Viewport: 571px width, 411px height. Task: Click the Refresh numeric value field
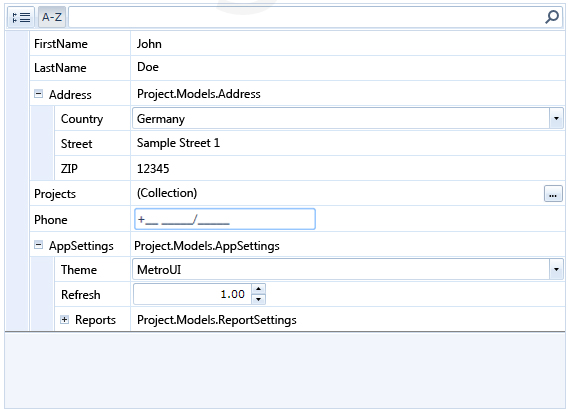point(192,294)
